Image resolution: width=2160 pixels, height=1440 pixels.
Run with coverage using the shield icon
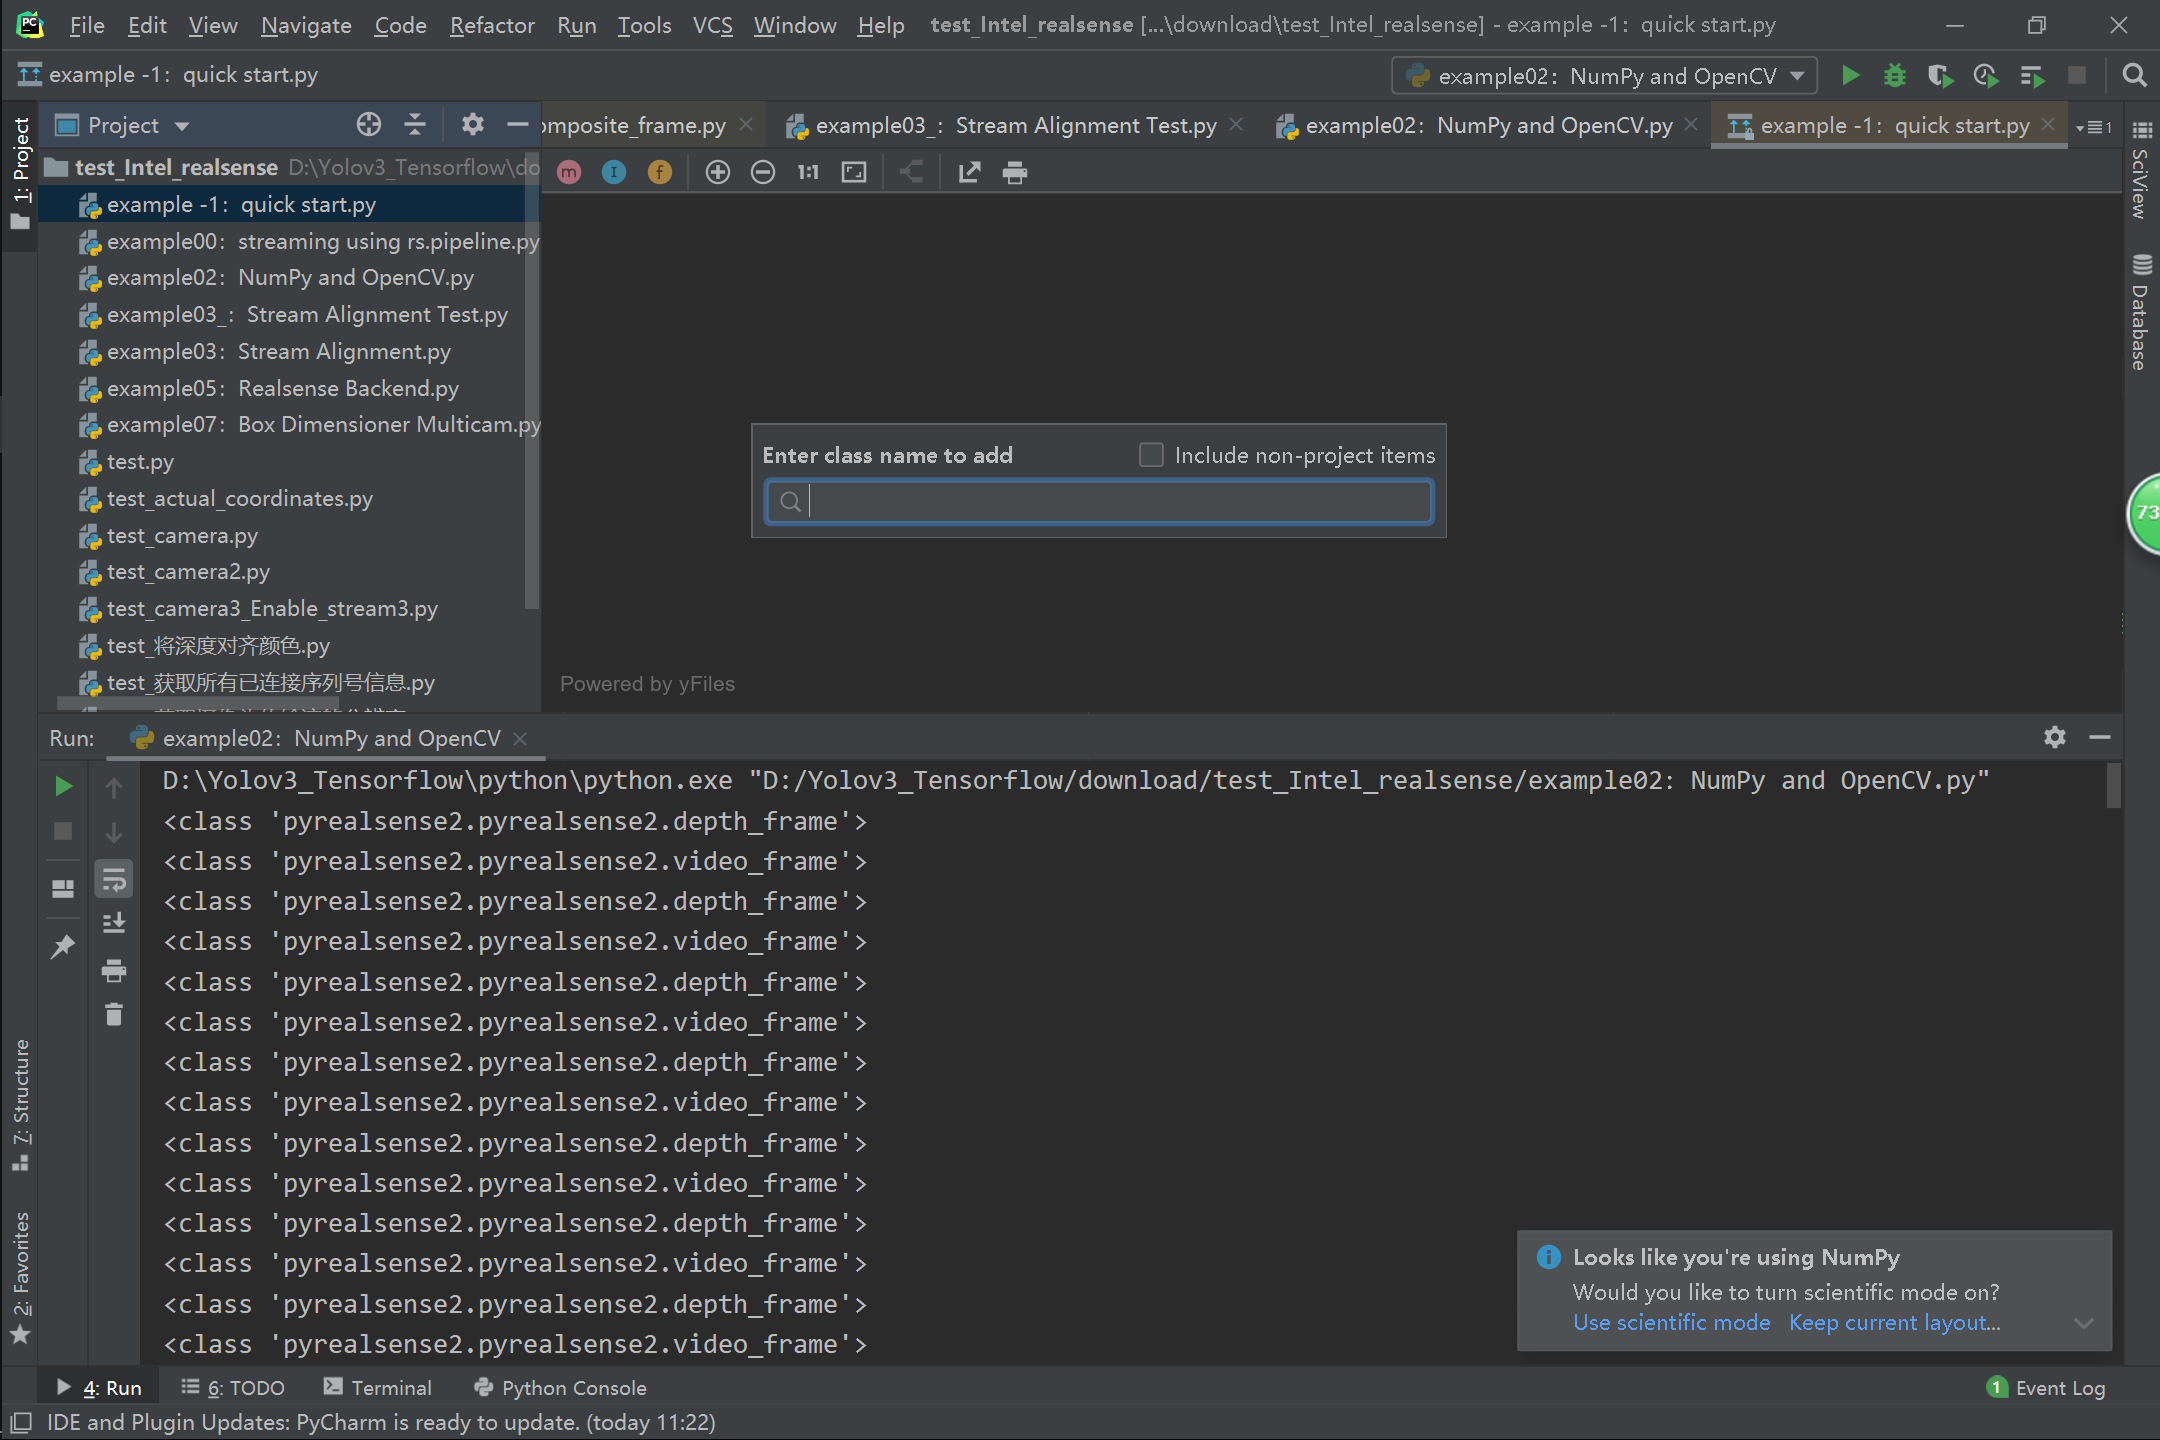click(1941, 75)
